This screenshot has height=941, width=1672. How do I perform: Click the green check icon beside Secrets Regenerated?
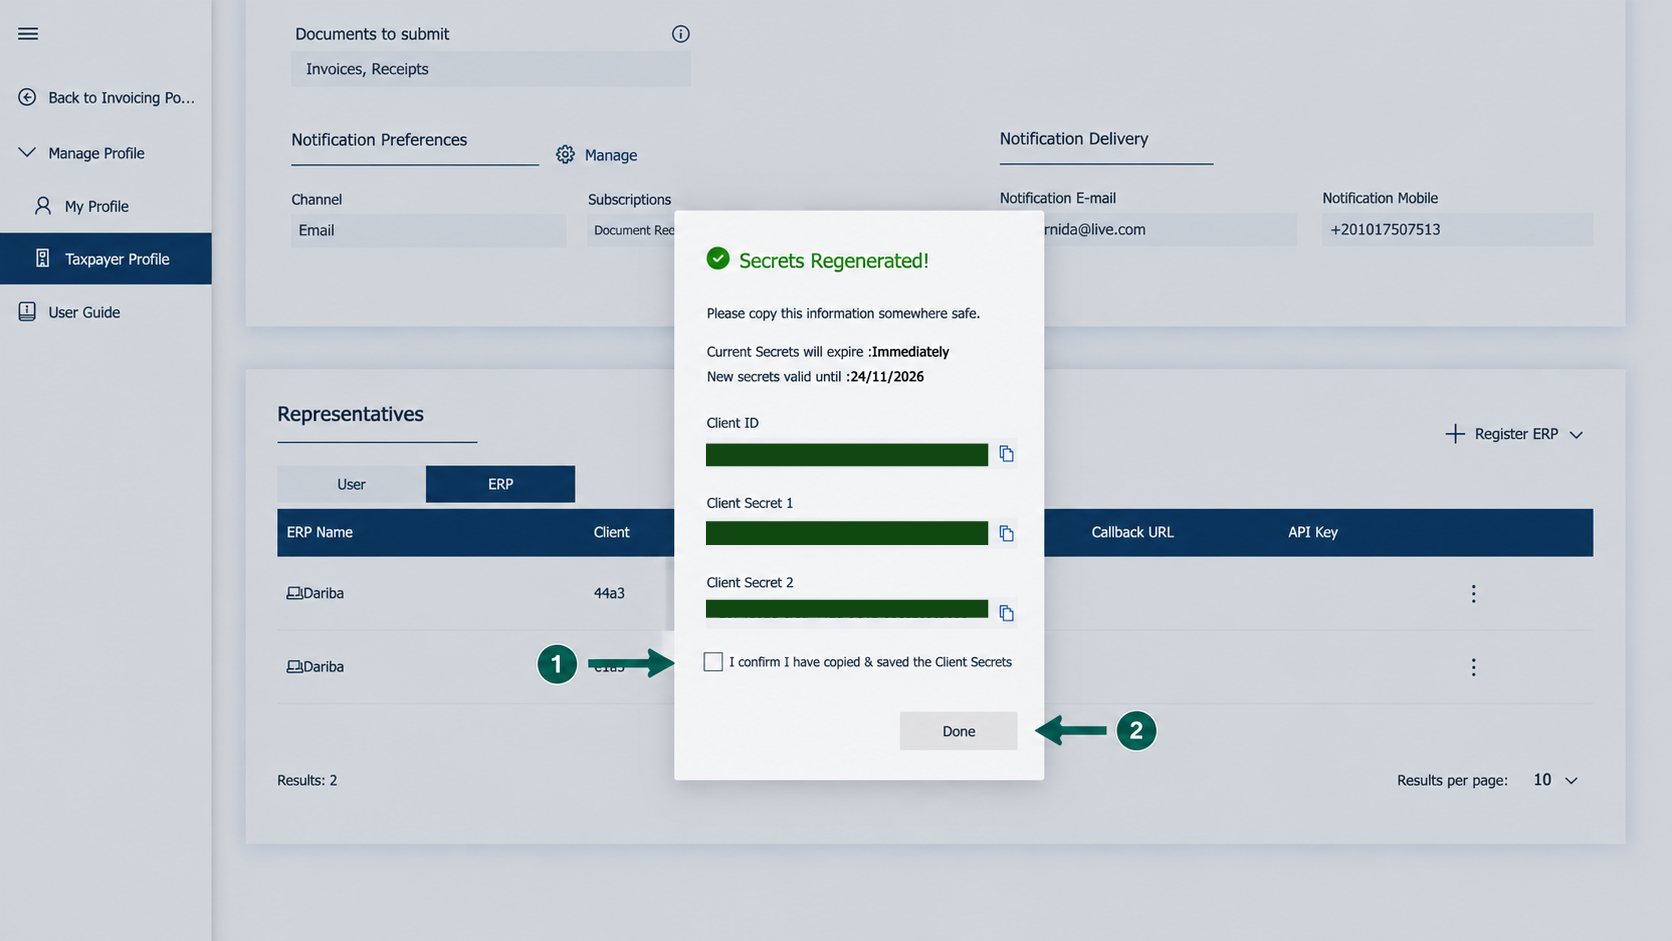coord(718,259)
